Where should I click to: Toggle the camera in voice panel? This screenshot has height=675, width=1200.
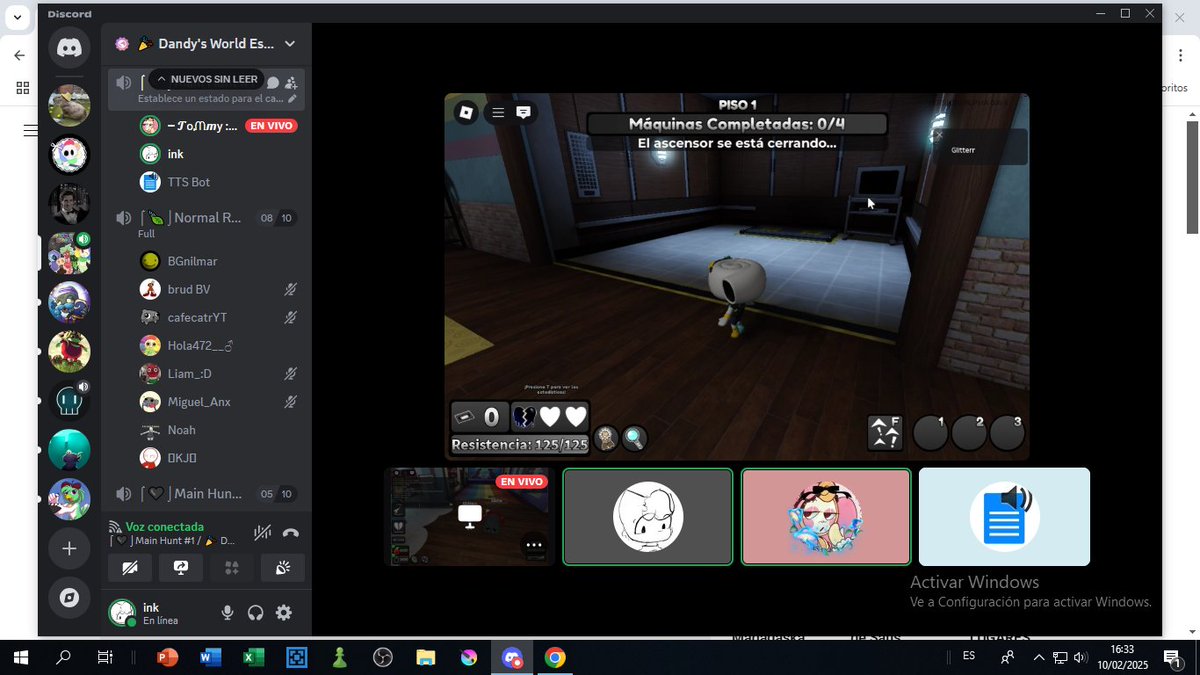(130, 568)
